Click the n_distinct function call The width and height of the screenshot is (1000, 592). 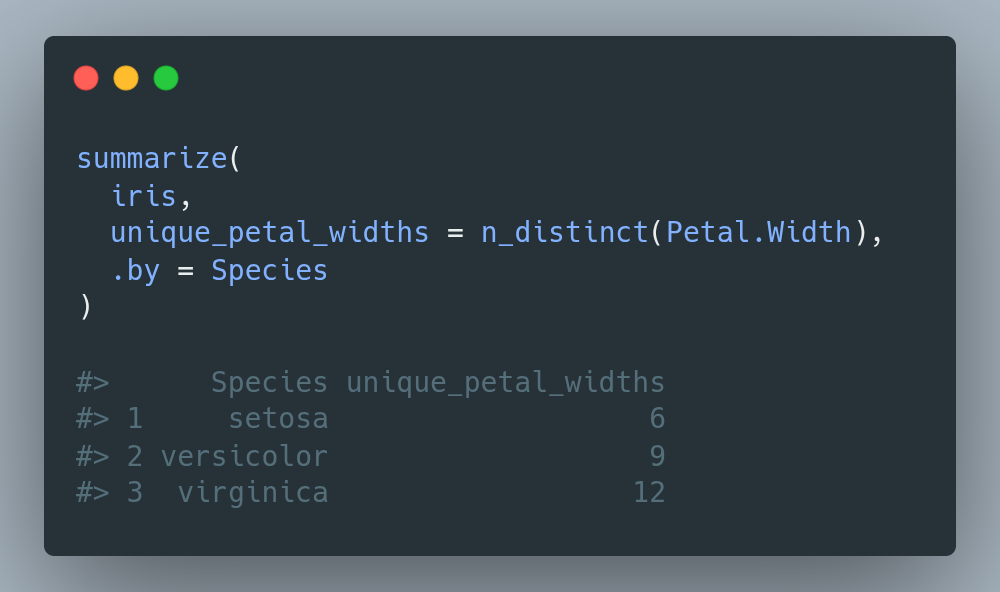click(565, 233)
